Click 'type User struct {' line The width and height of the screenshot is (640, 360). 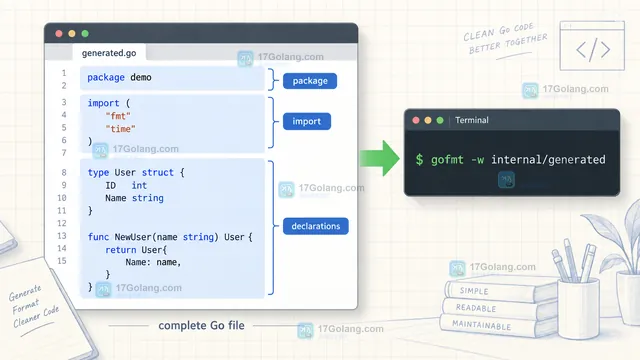click(x=136, y=173)
